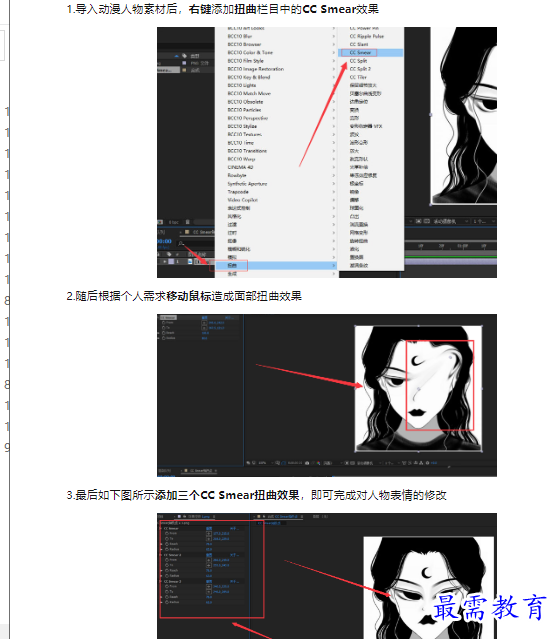
Task: Open BCC10 Particles menu entry
Action: (244, 110)
